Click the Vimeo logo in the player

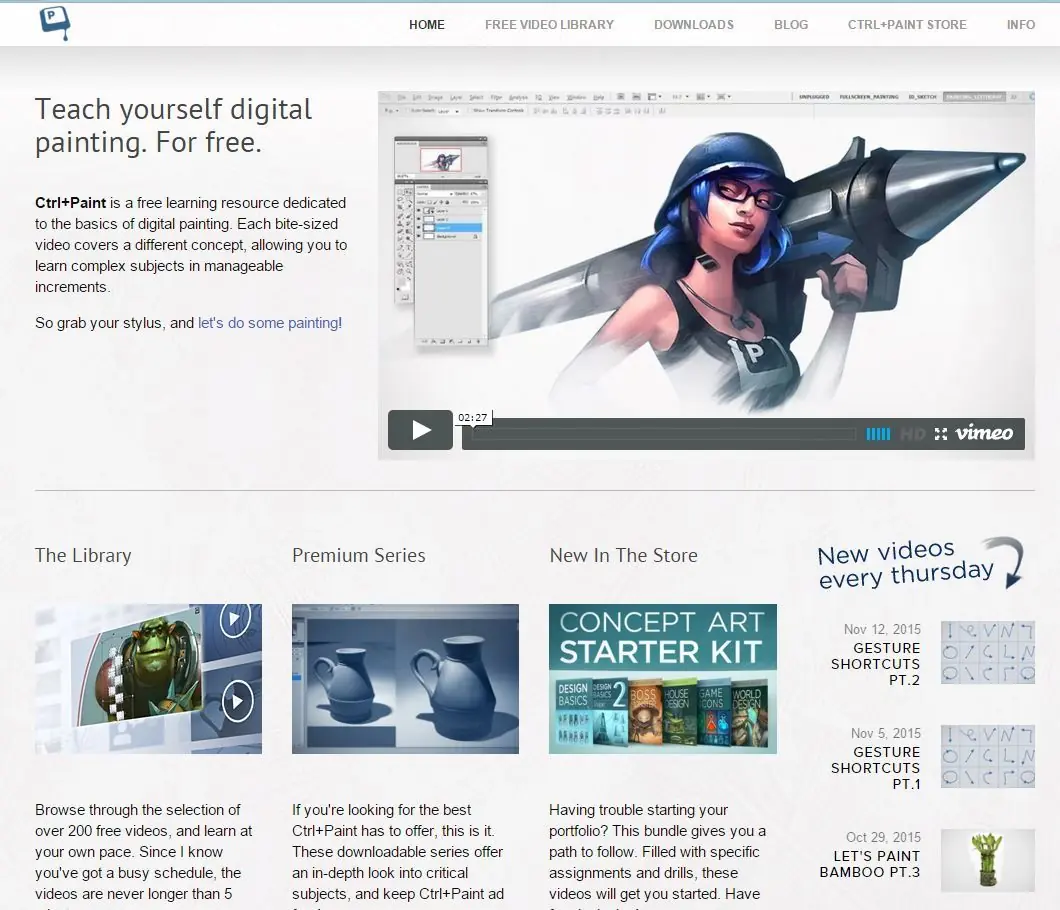click(984, 433)
